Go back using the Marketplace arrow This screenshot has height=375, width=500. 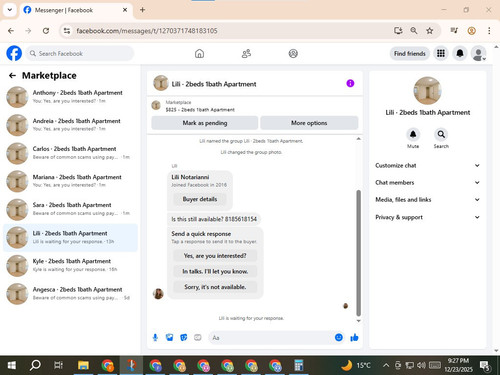coord(12,76)
